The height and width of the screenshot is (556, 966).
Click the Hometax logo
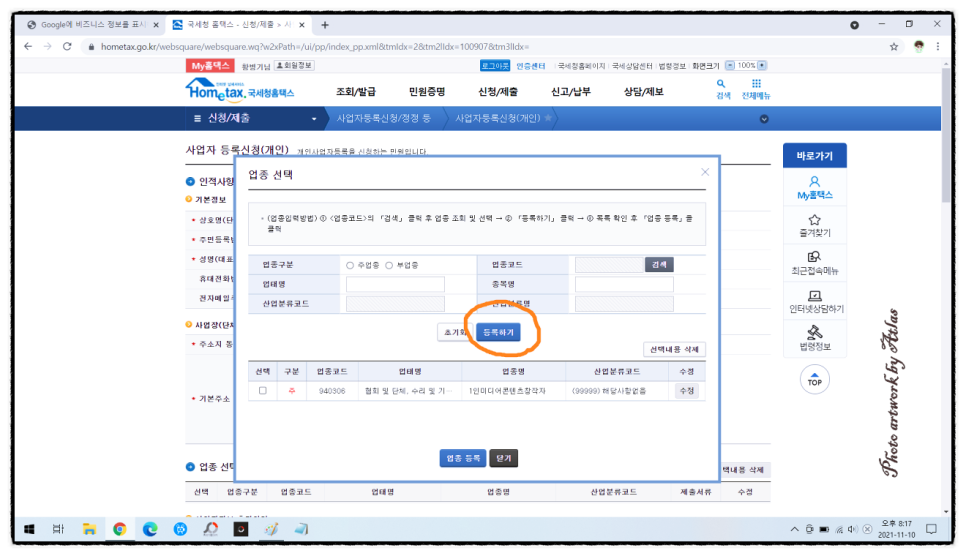[239, 90]
